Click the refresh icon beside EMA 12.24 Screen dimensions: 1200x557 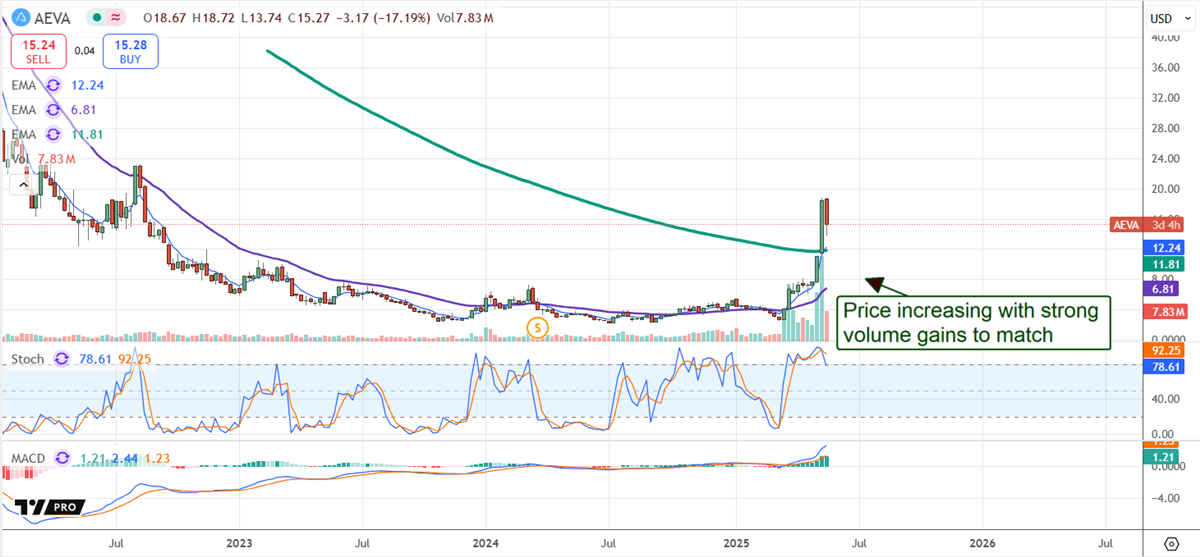(52, 85)
